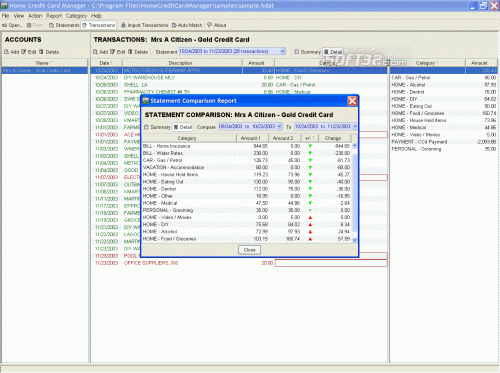
Task: Delete the transaction in Transactions panel
Action: click(138, 52)
